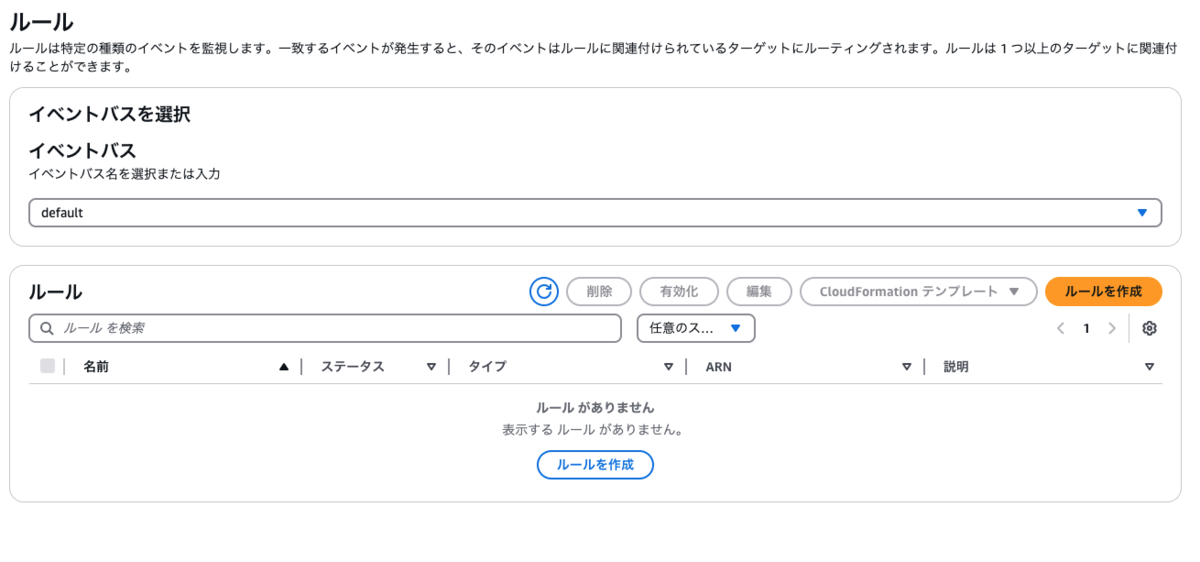Click the ルール がありません message
Viewport: 1200px width, 562px height.
[x=595, y=408]
